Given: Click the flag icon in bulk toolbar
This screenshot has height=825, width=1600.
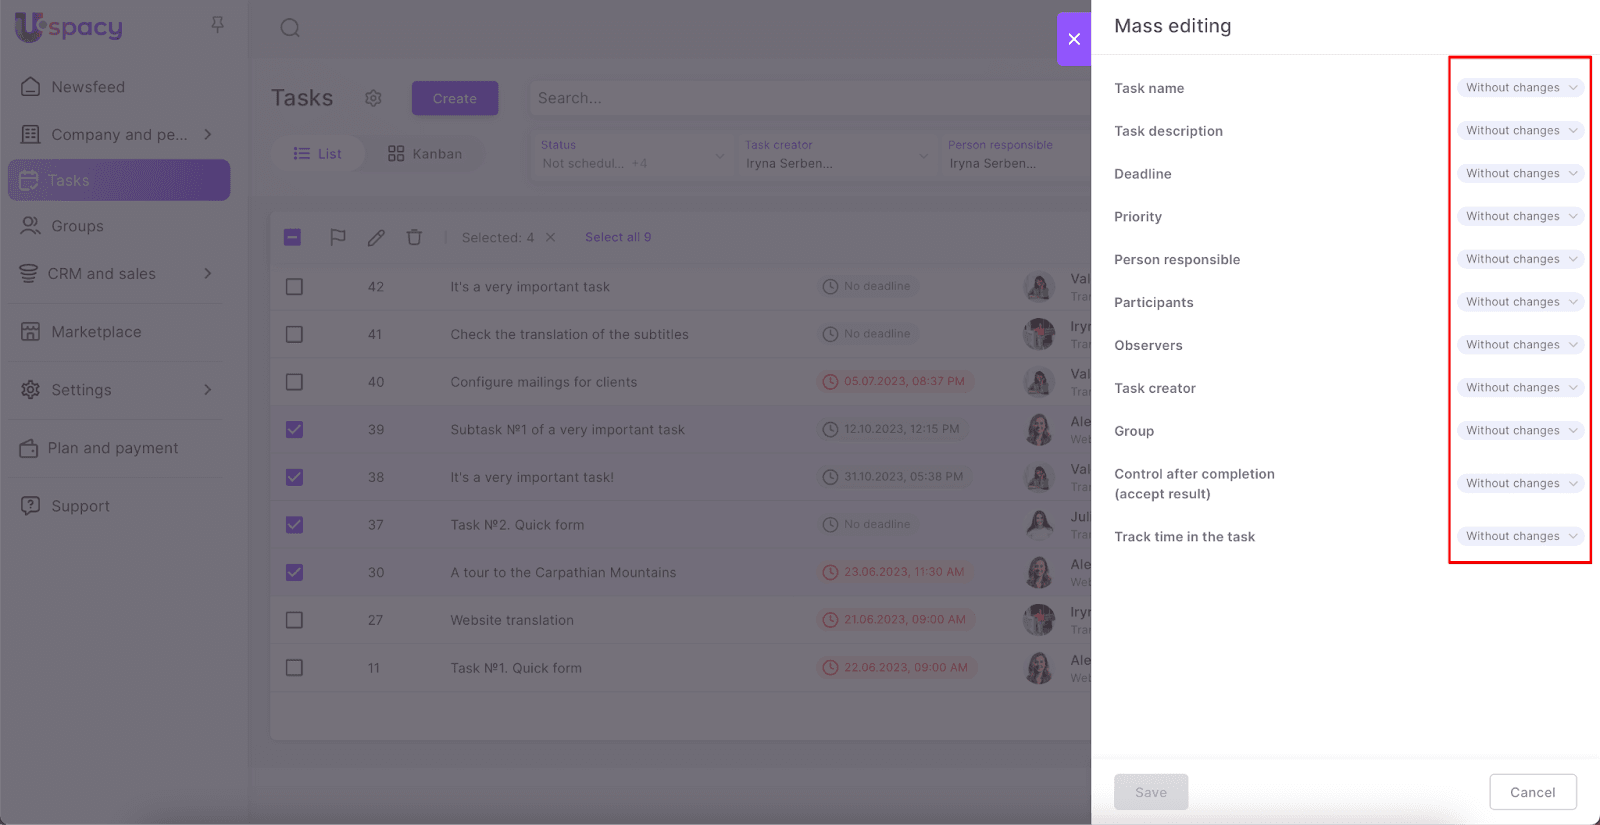Looking at the screenshot, I should (x=338, y=237).
